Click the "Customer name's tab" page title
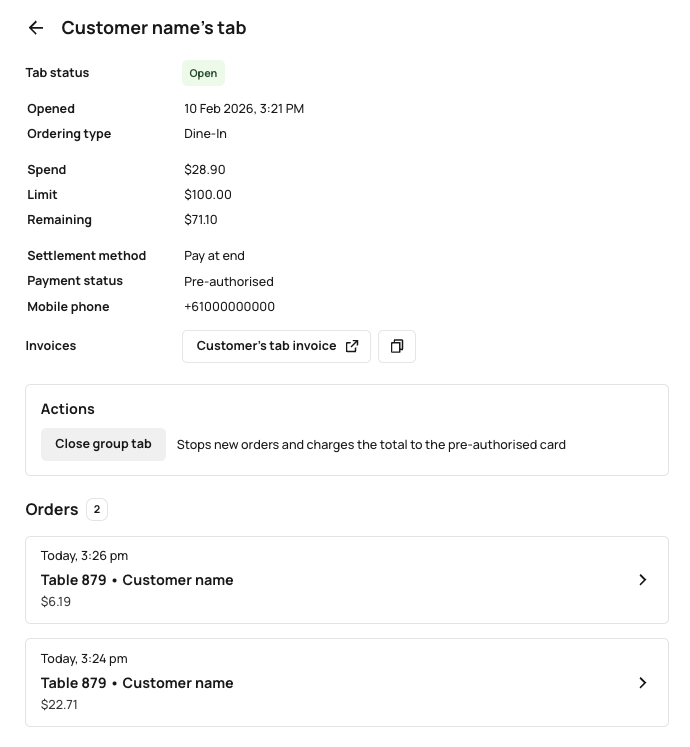The height and width of the screenshot is (747, 690). (x=154, y=28)
